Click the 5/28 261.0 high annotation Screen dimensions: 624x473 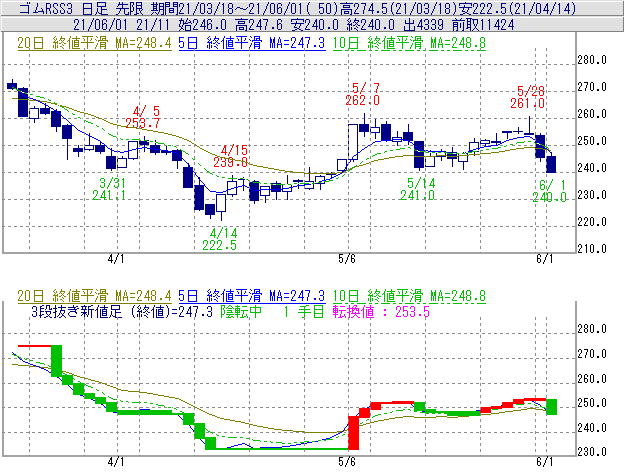click(x=528, y=97)
